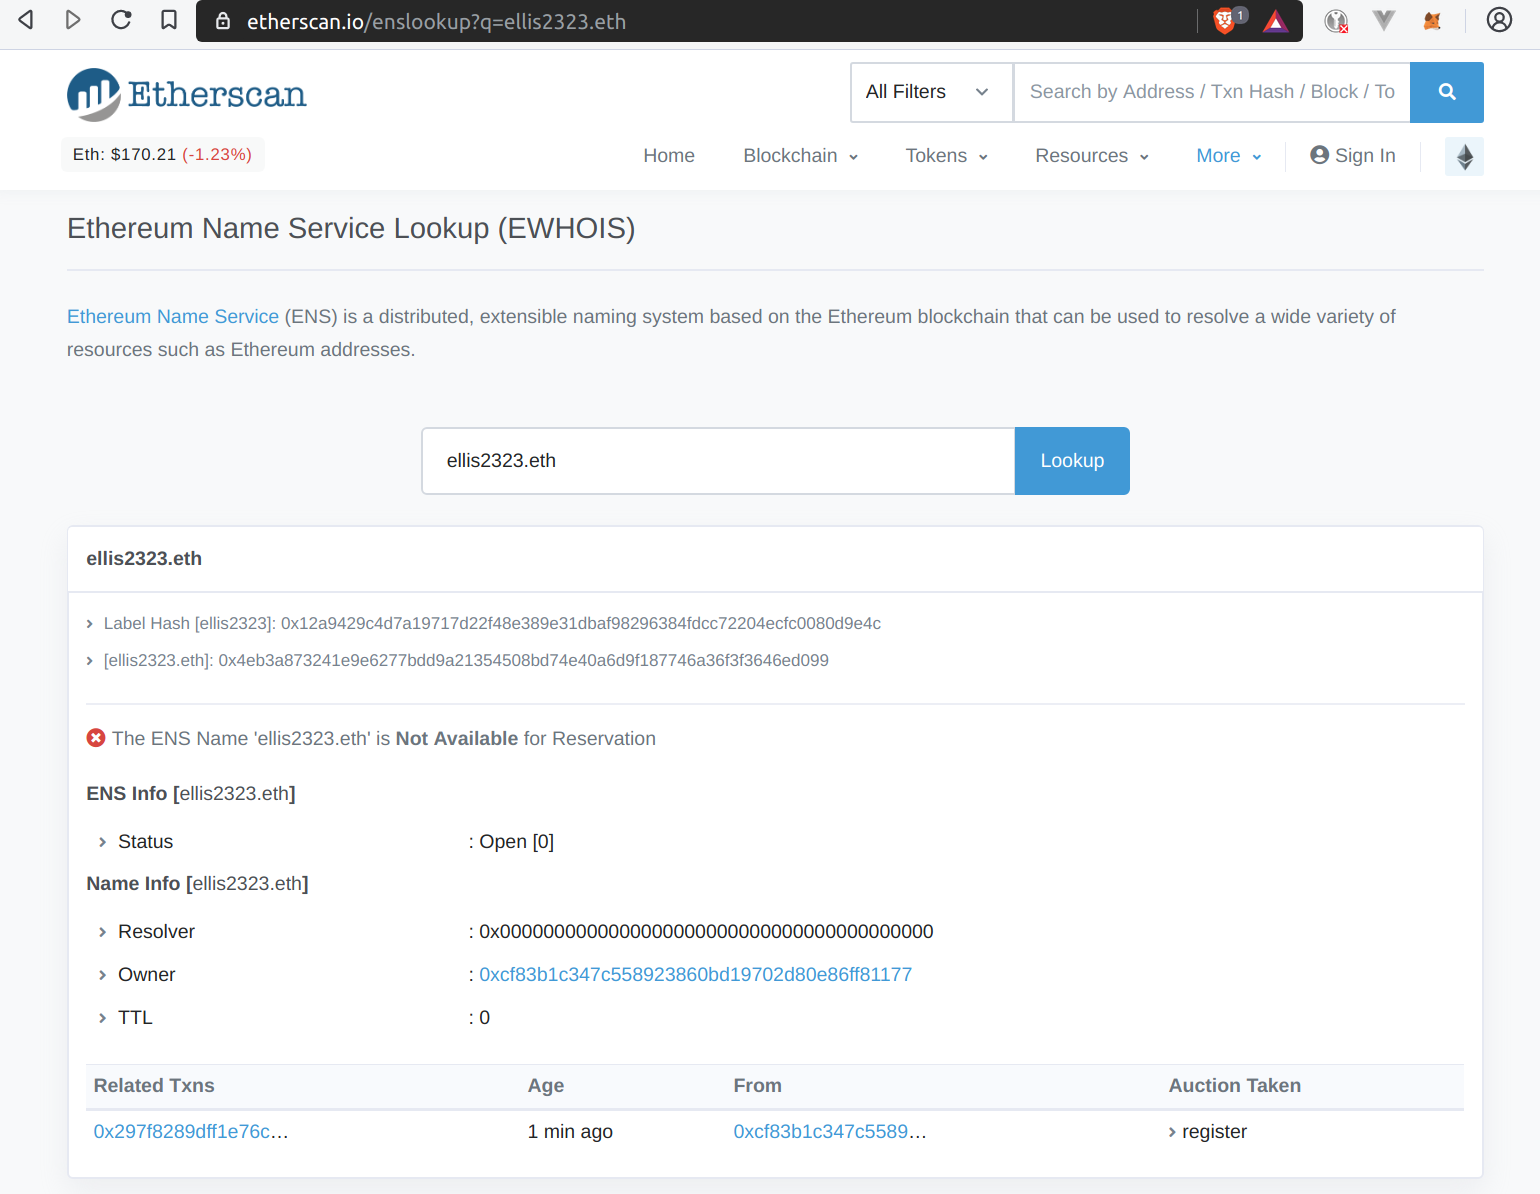Viewport: 1540px width, 1194px height.
Task: Click 'Name Info [ellis2323.eth]' section heading
Action: point(197,884)
